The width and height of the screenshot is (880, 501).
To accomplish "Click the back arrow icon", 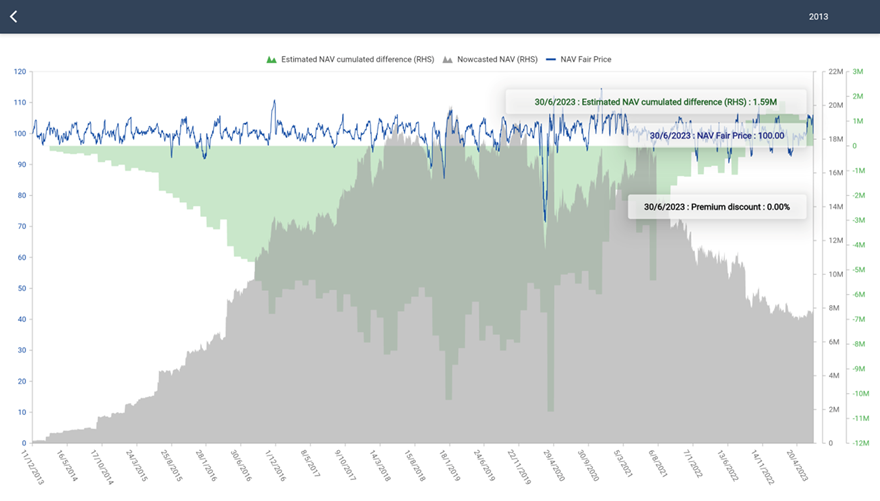I will 14,17.
